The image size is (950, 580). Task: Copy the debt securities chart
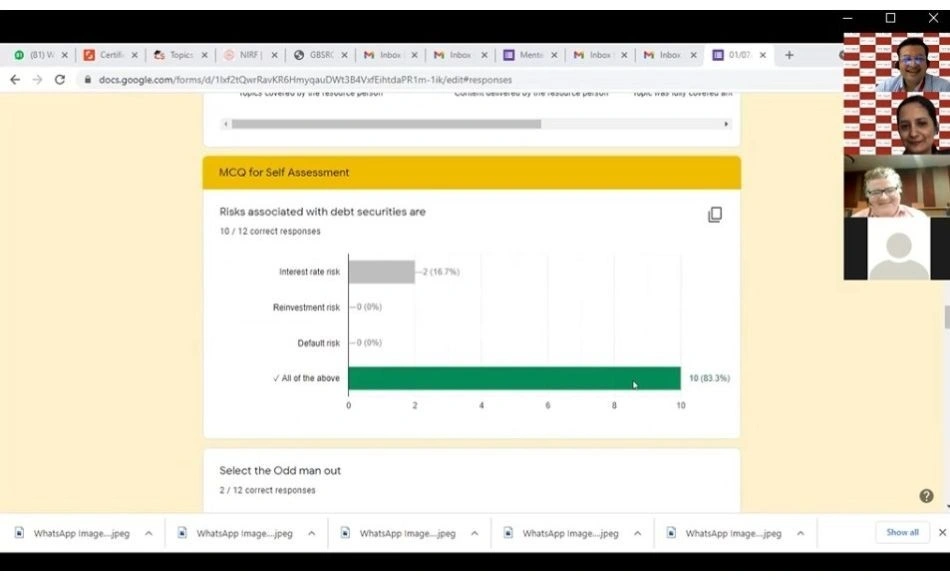715,215
